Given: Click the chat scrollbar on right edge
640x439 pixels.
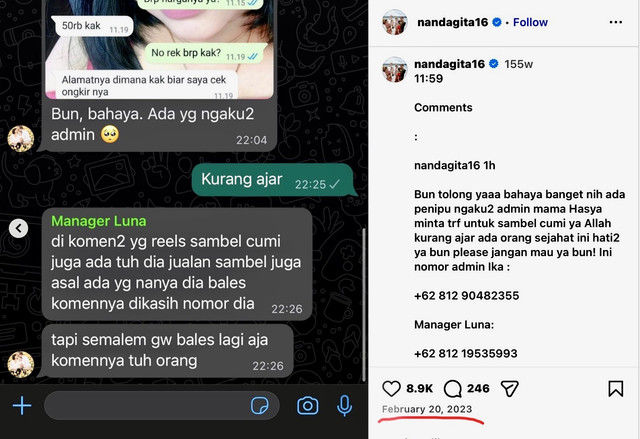Looking at the screenshot, I should pyautogui.click(x=364, y=304).
